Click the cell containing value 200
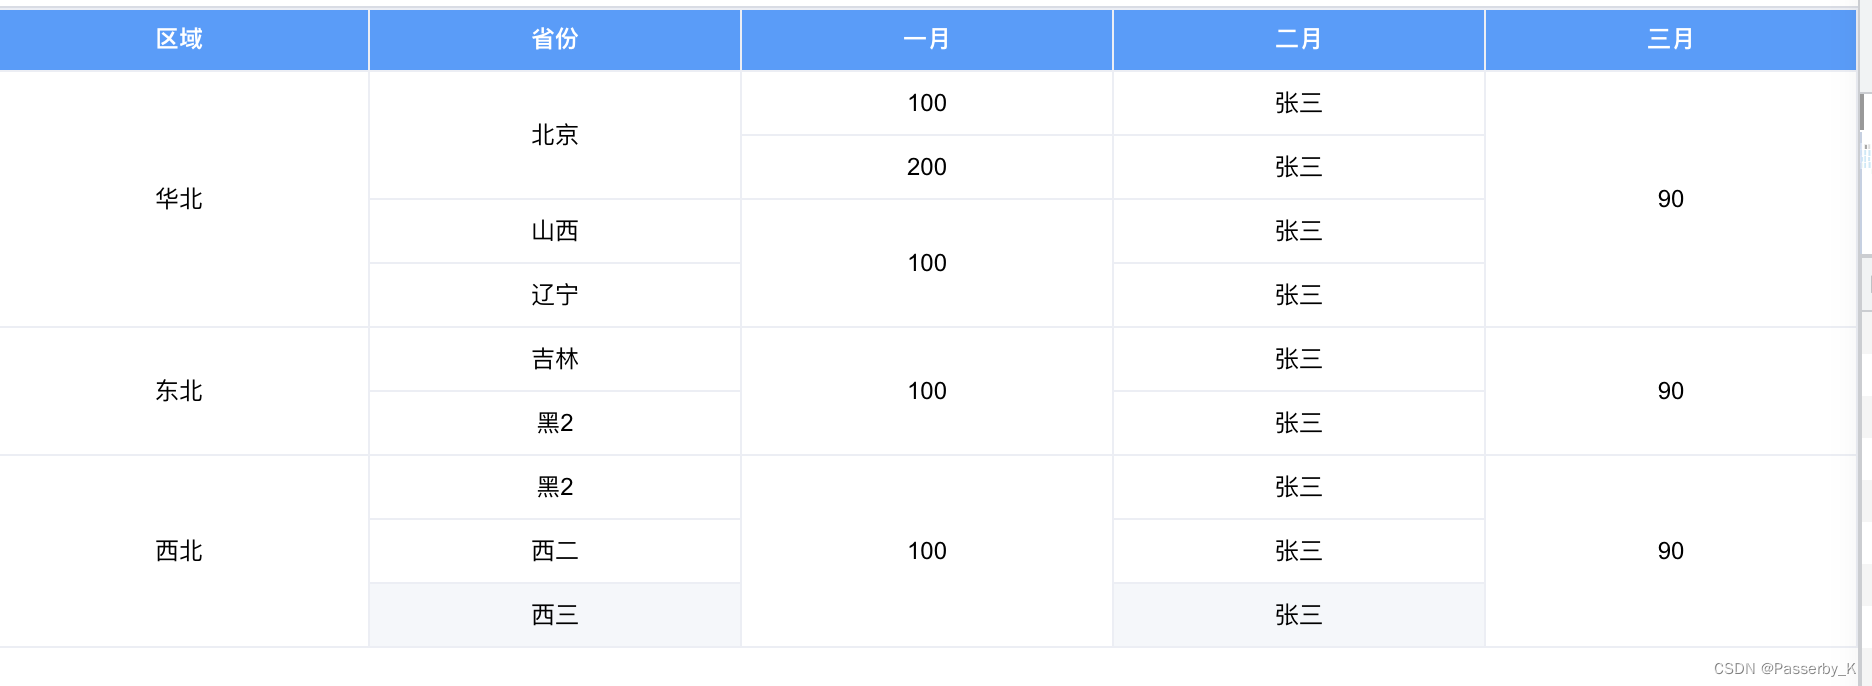The image size is (1872, 686). coord(926,167)
